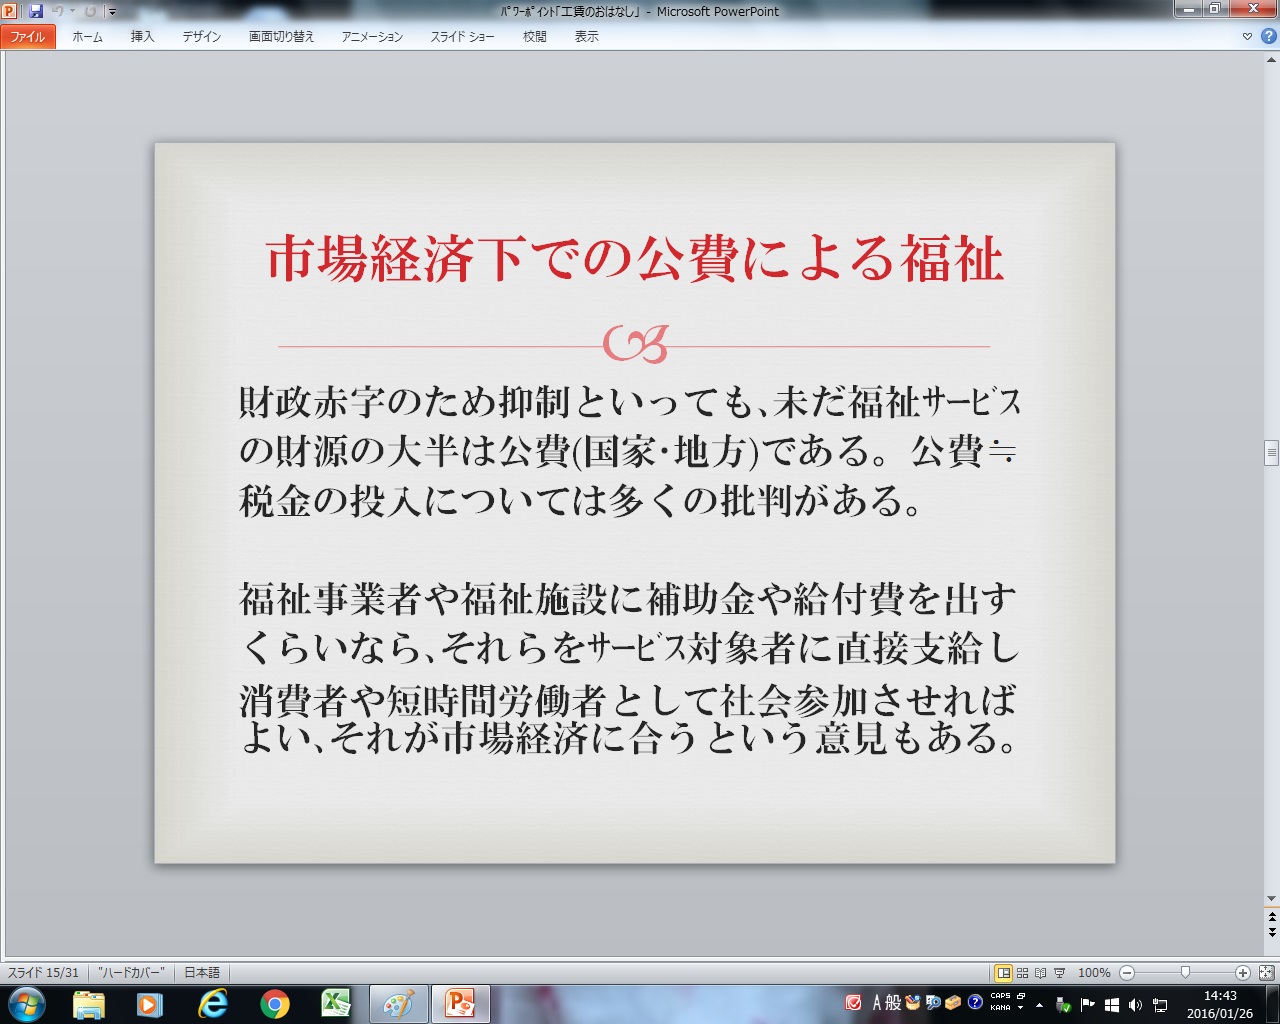Launch Google Chrome from the taskbar
Image resolution: width=1280 pixels, height=1024 pixels.
(274, 1003)
